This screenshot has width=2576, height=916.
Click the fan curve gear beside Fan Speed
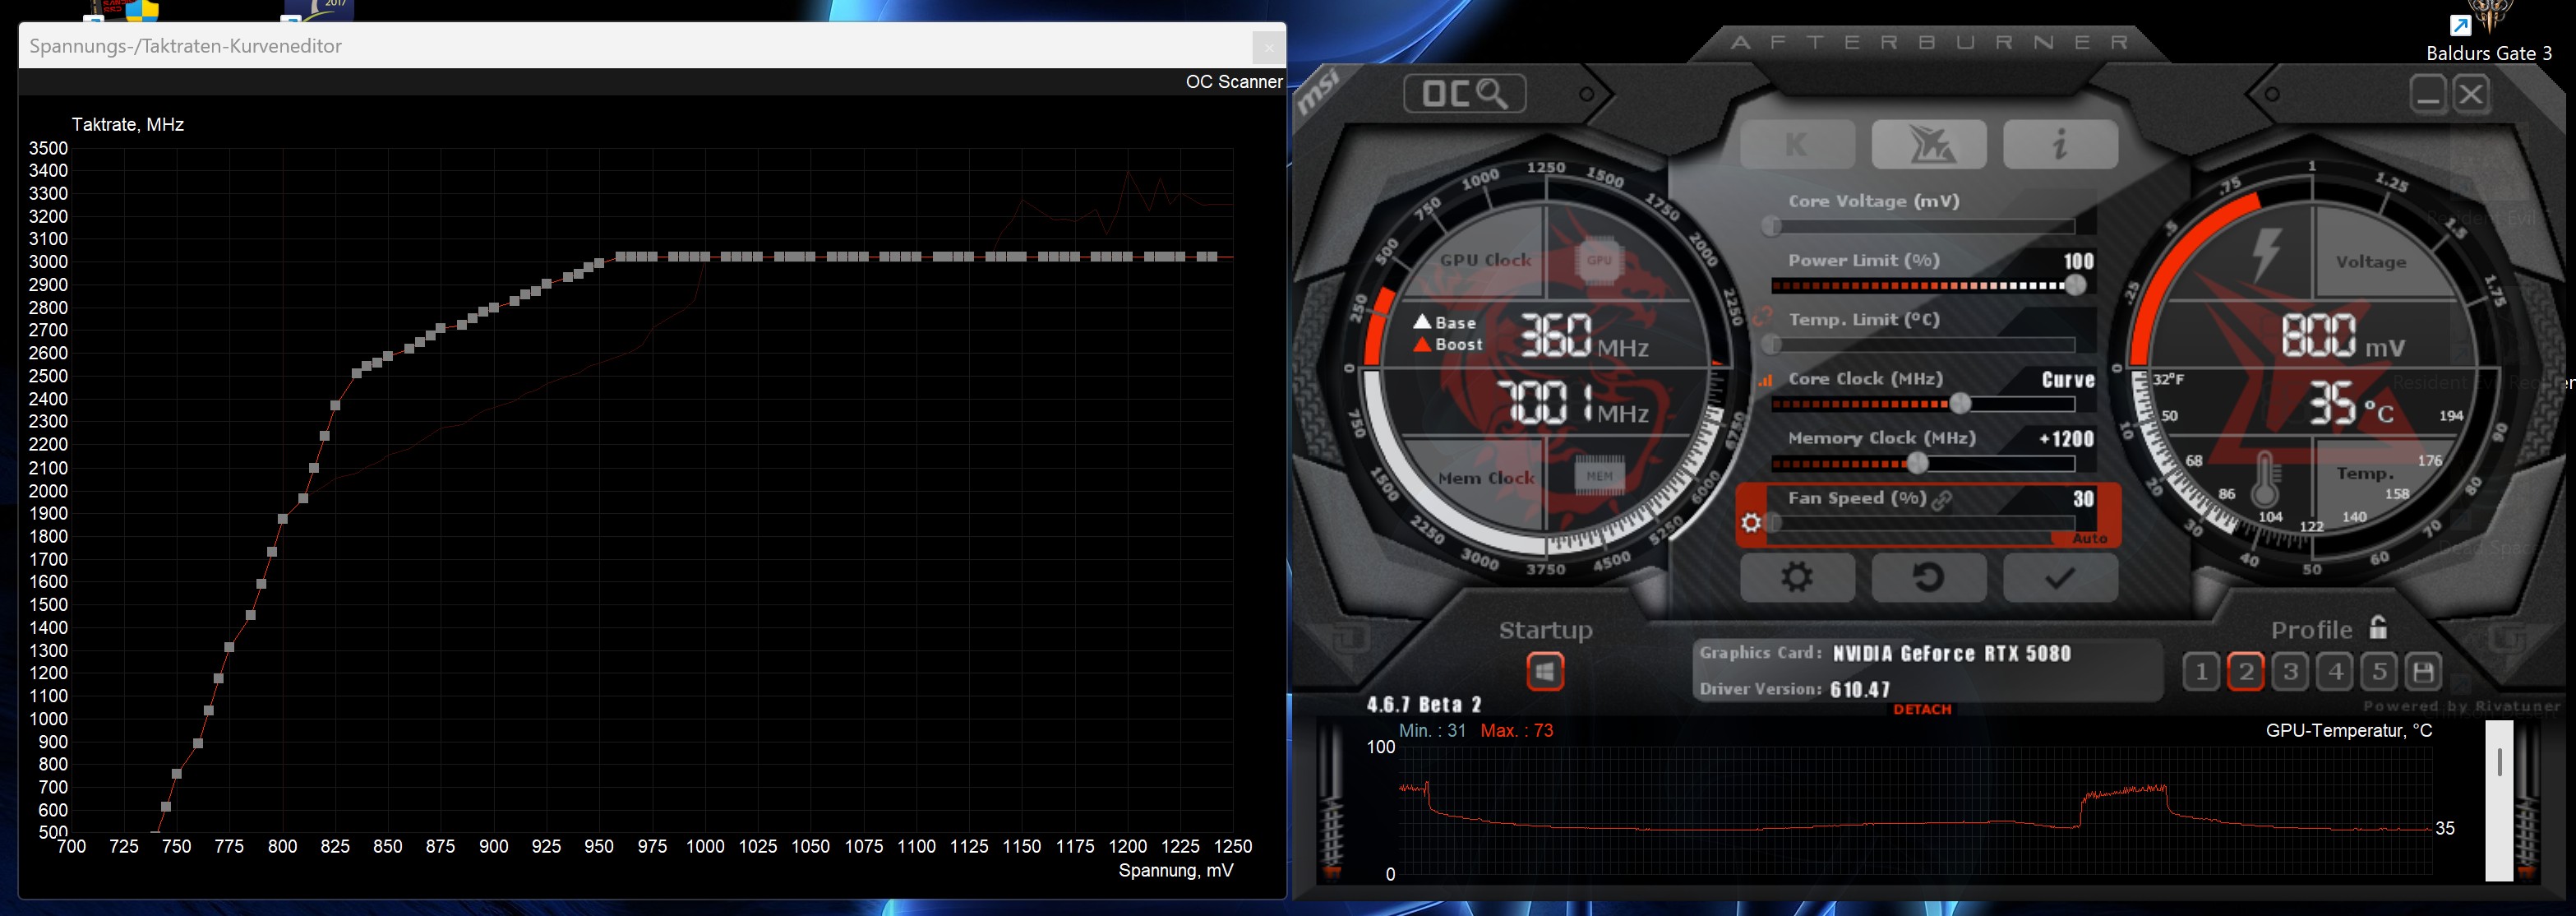tap(1751, 522)
